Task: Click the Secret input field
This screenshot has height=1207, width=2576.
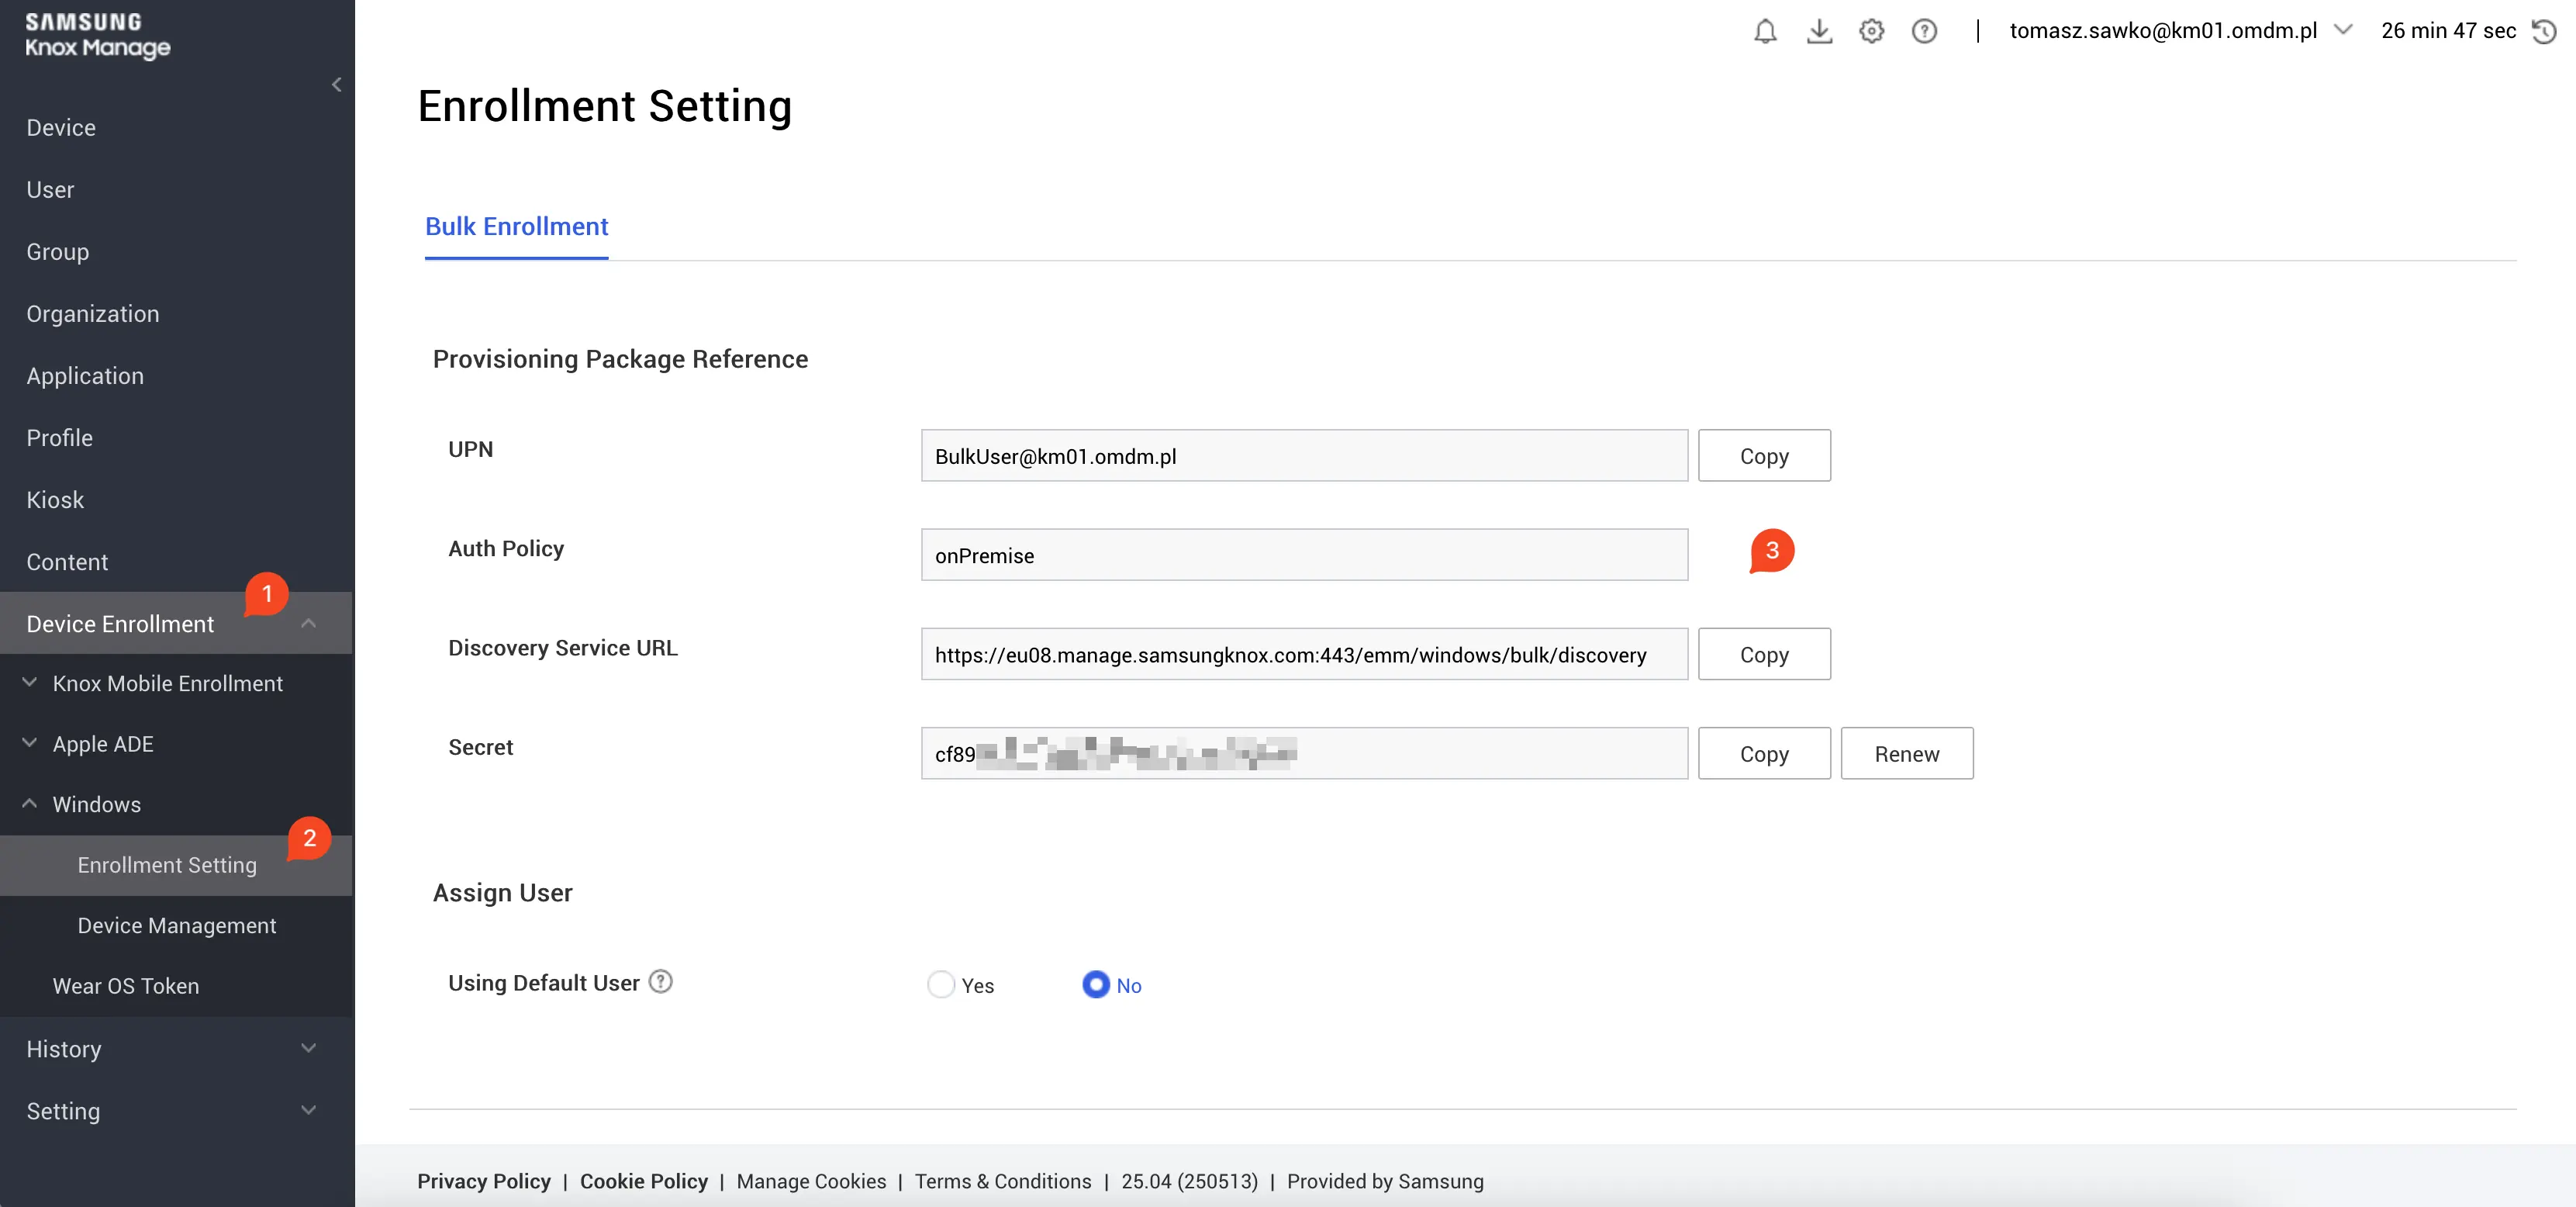Action: point(1304,754)
